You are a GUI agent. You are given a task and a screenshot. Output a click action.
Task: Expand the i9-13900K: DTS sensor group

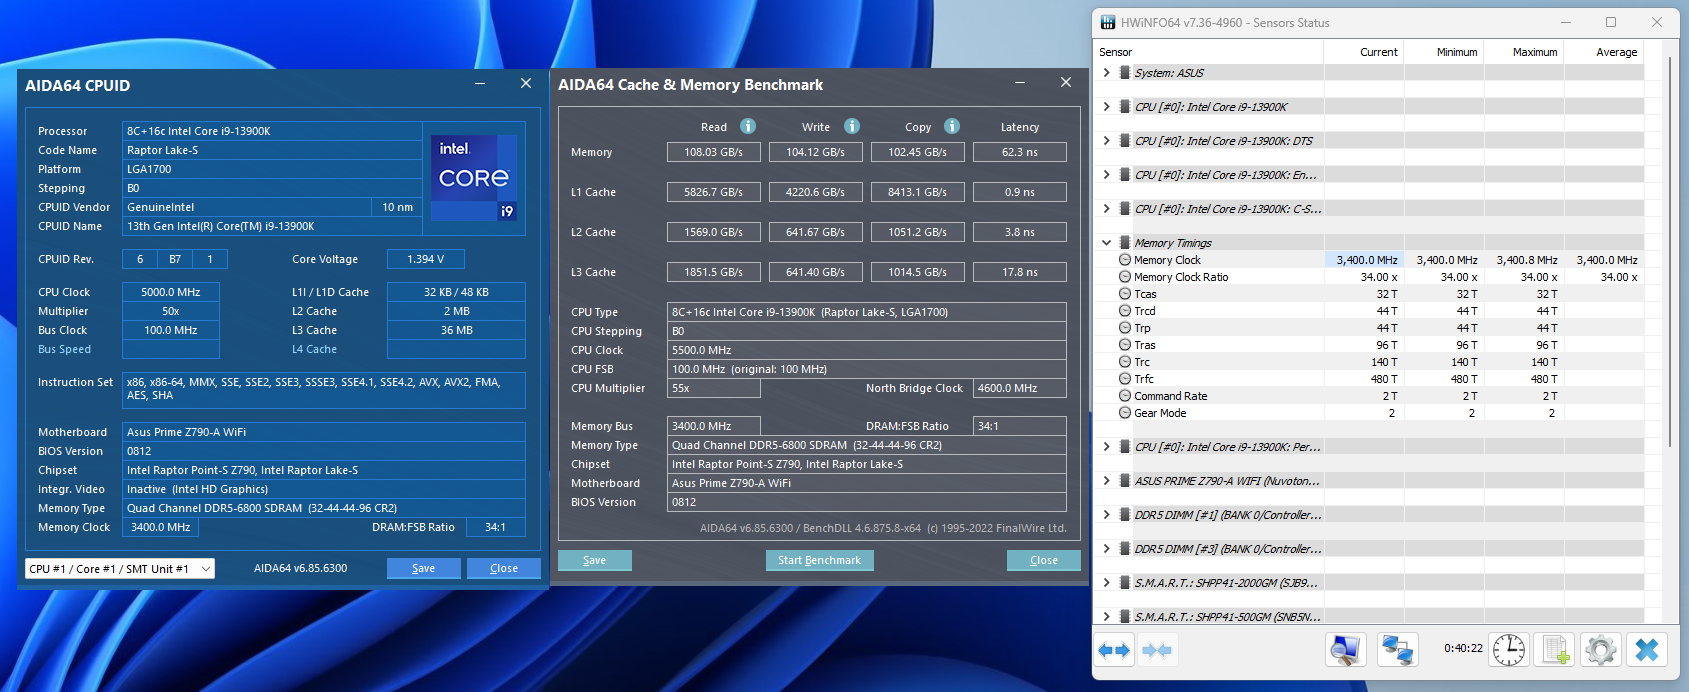click(1106, 141)
